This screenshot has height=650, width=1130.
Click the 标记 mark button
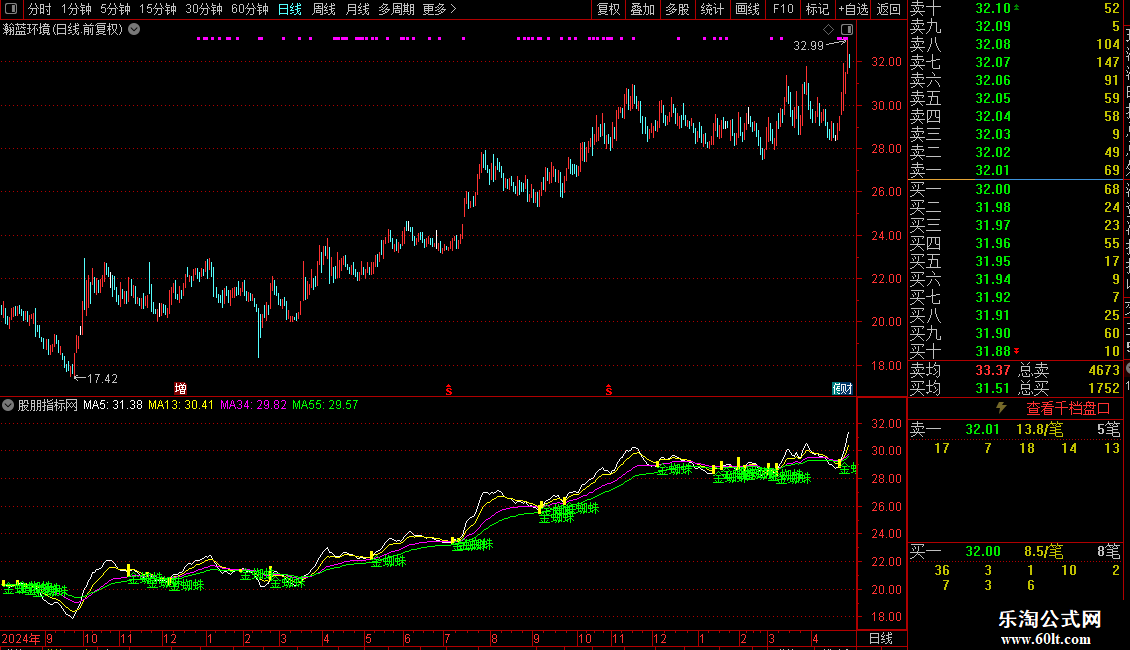pos(817,9)
